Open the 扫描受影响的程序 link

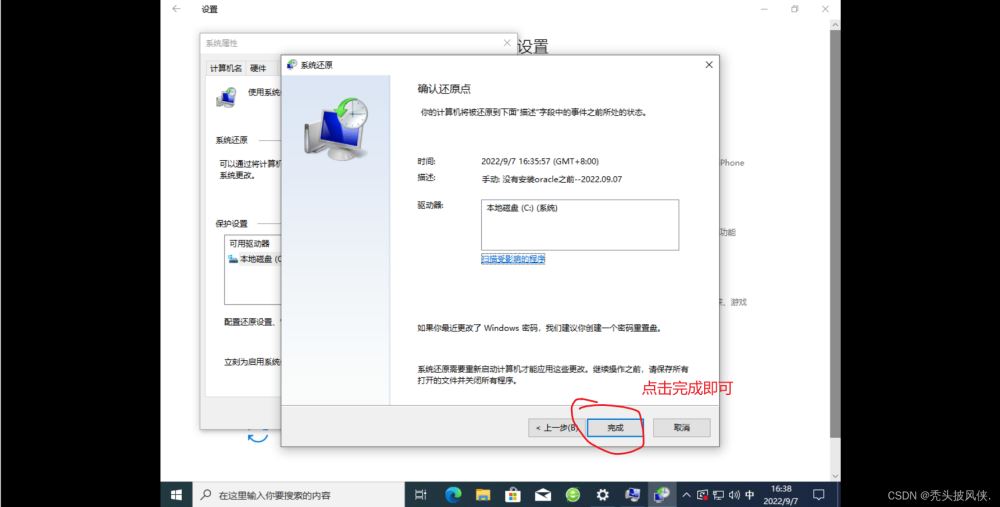(x=513, y=259)
